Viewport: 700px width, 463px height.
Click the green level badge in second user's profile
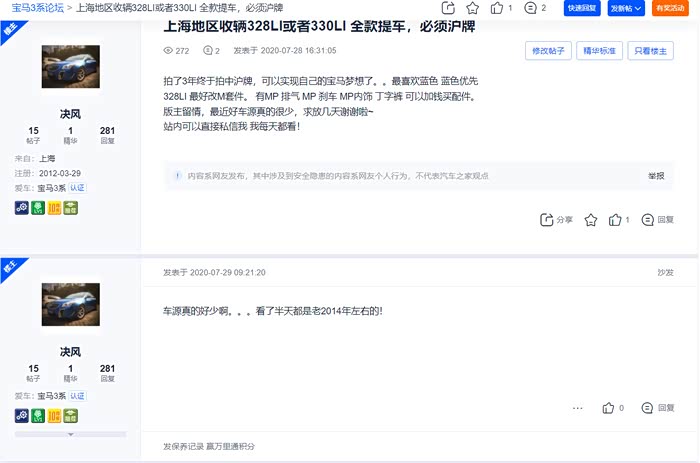(38, 415)
